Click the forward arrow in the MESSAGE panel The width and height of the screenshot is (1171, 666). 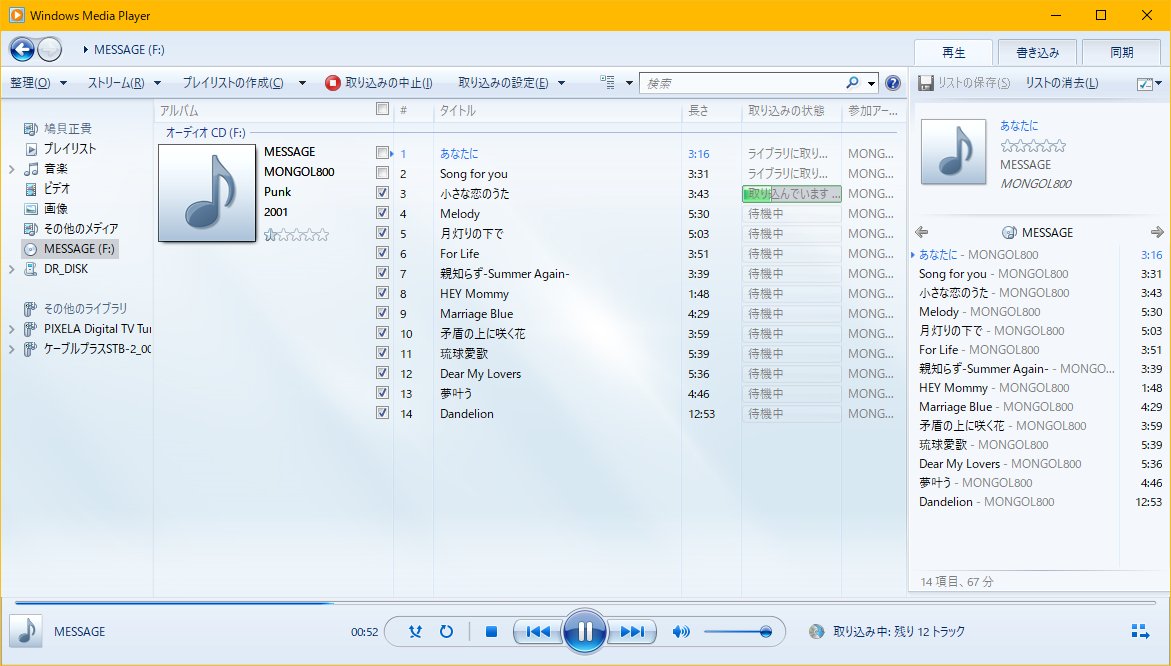tap(1156, 232)
